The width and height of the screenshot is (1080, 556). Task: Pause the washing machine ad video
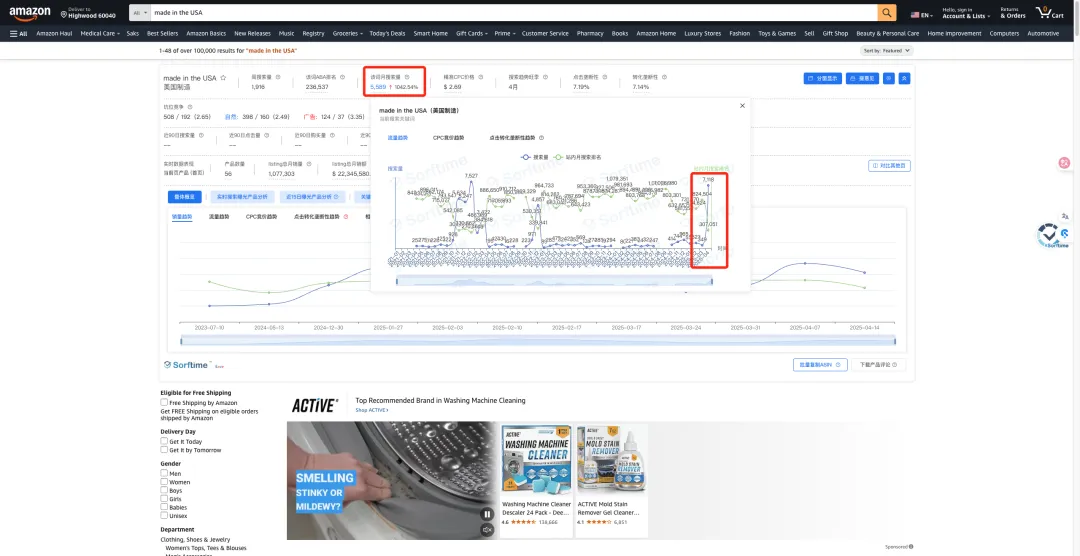click(487, 514)
